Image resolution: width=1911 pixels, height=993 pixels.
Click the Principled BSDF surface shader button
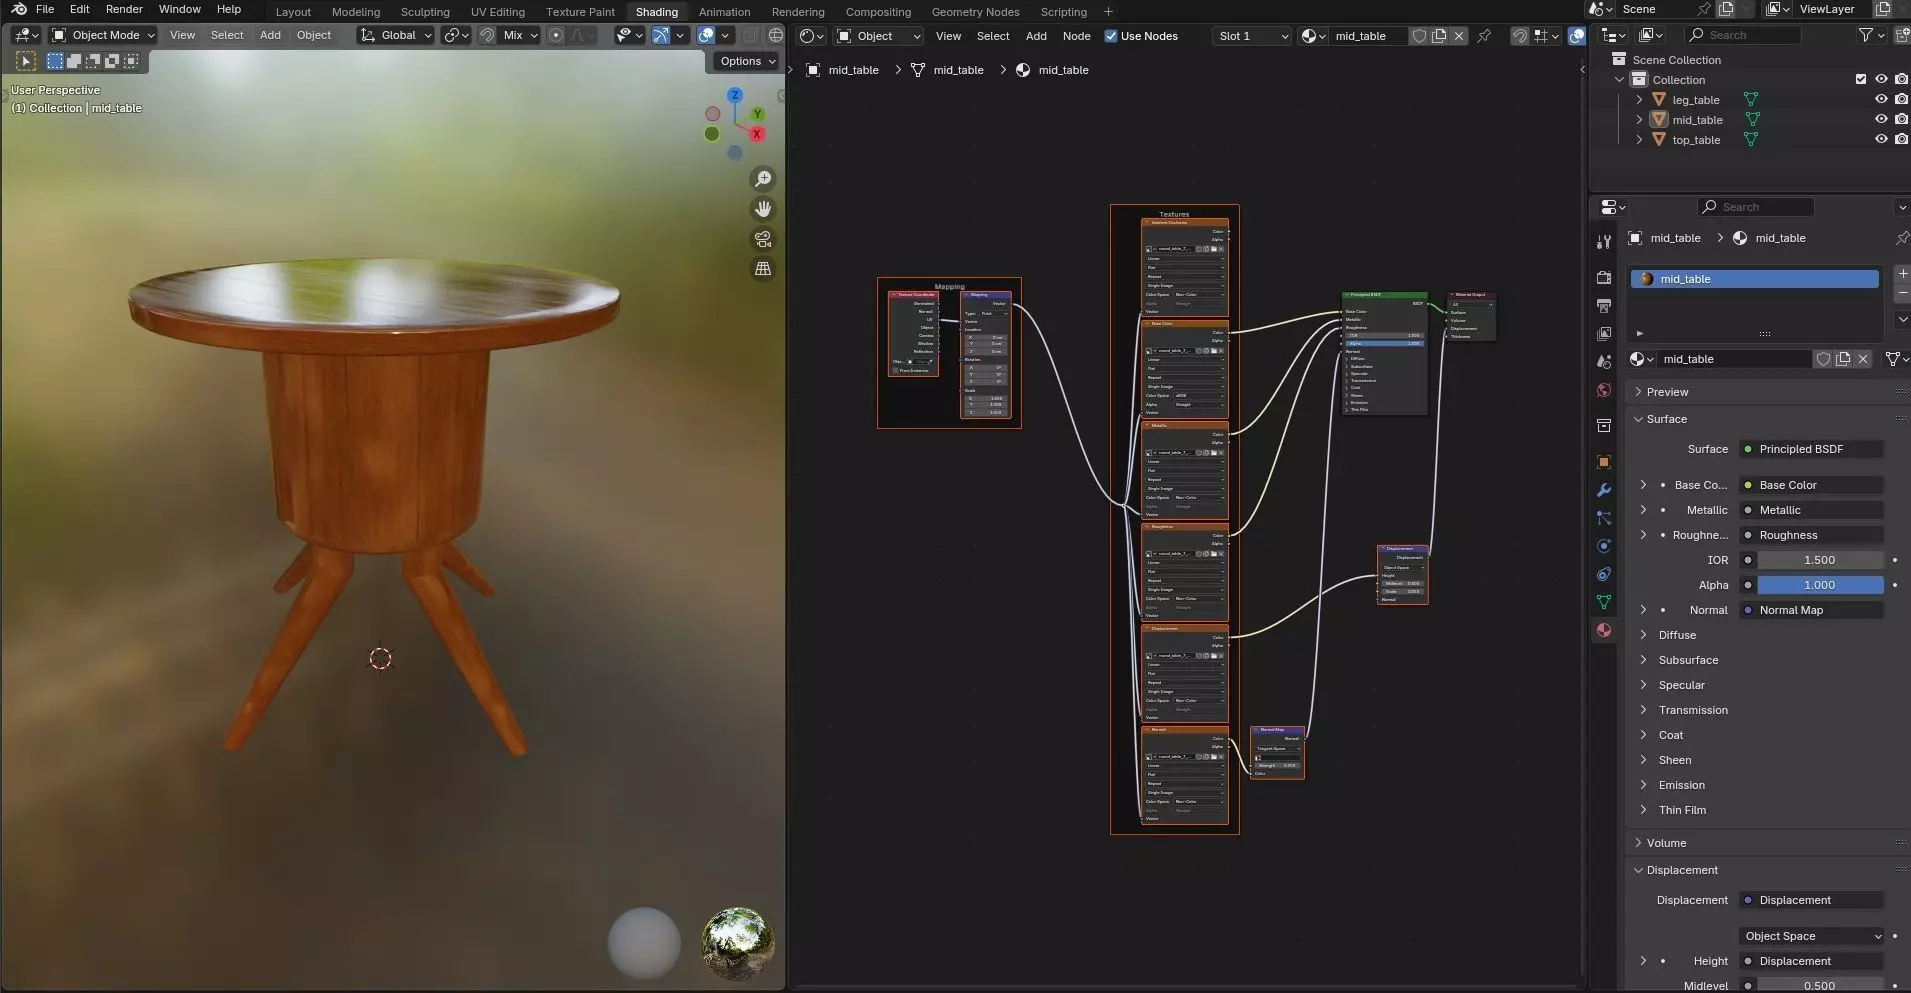(x=1812, y=449)
